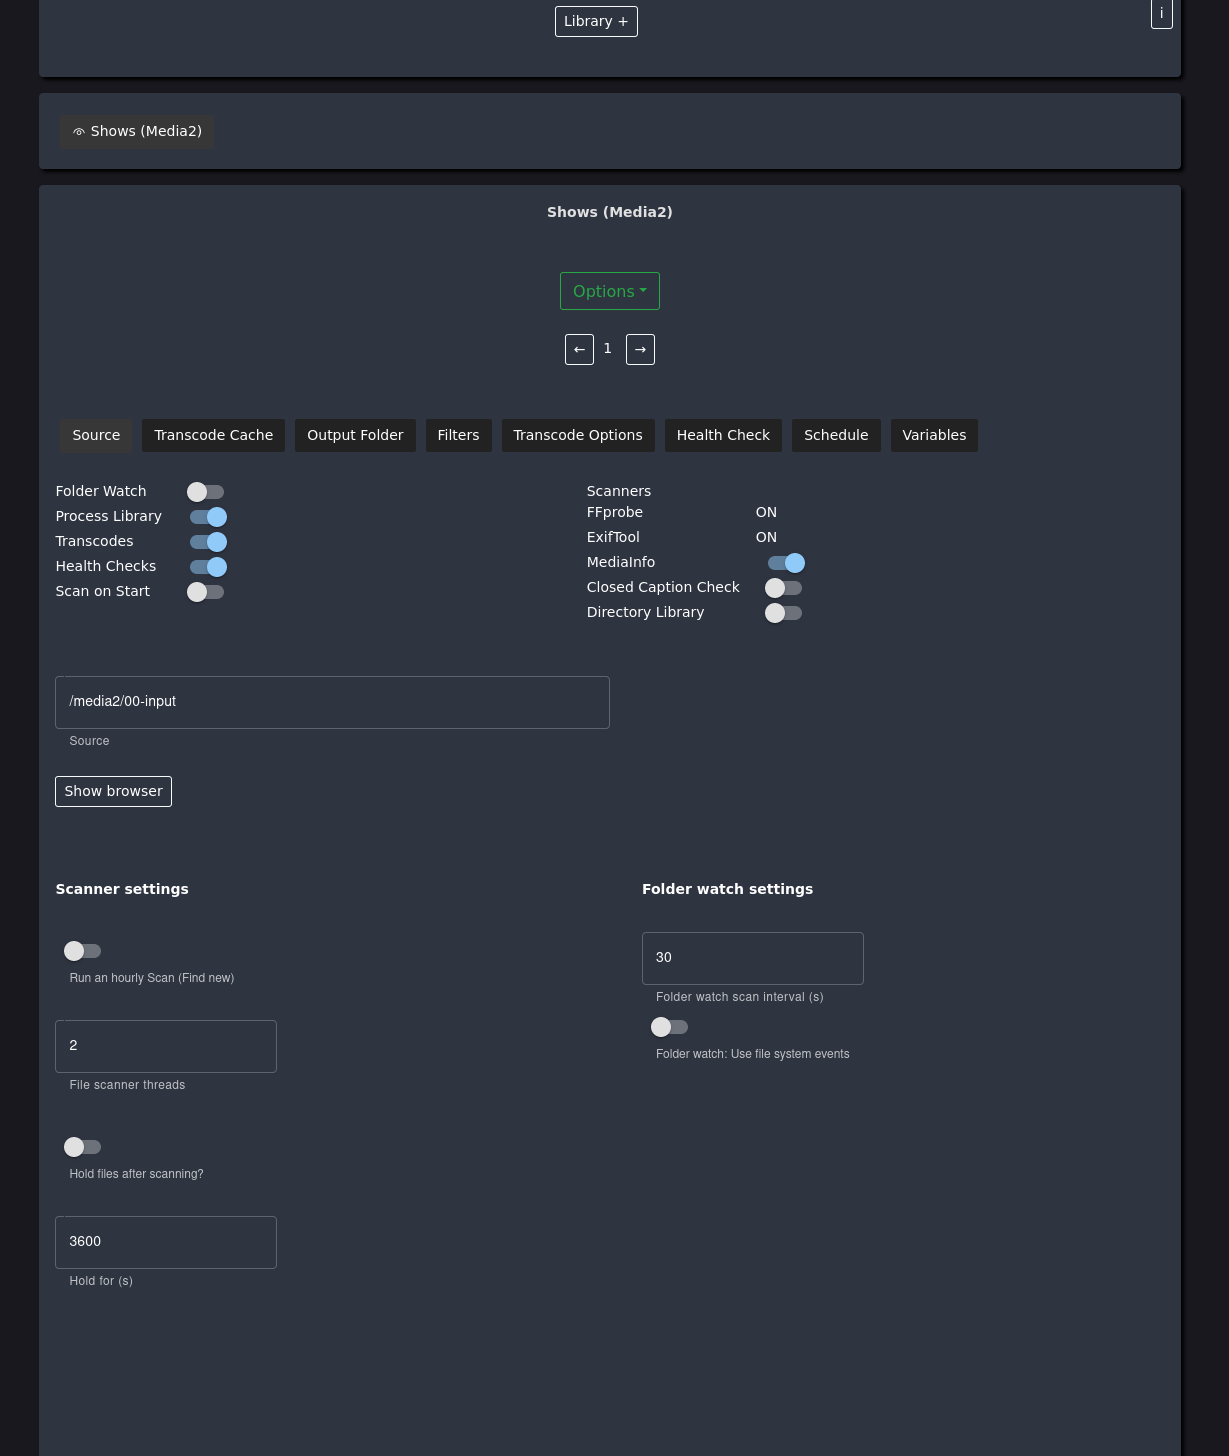Switch to the Health Check tab
The height and width of the screenshot is (1456, 1229).
click(x=723, y=435)
